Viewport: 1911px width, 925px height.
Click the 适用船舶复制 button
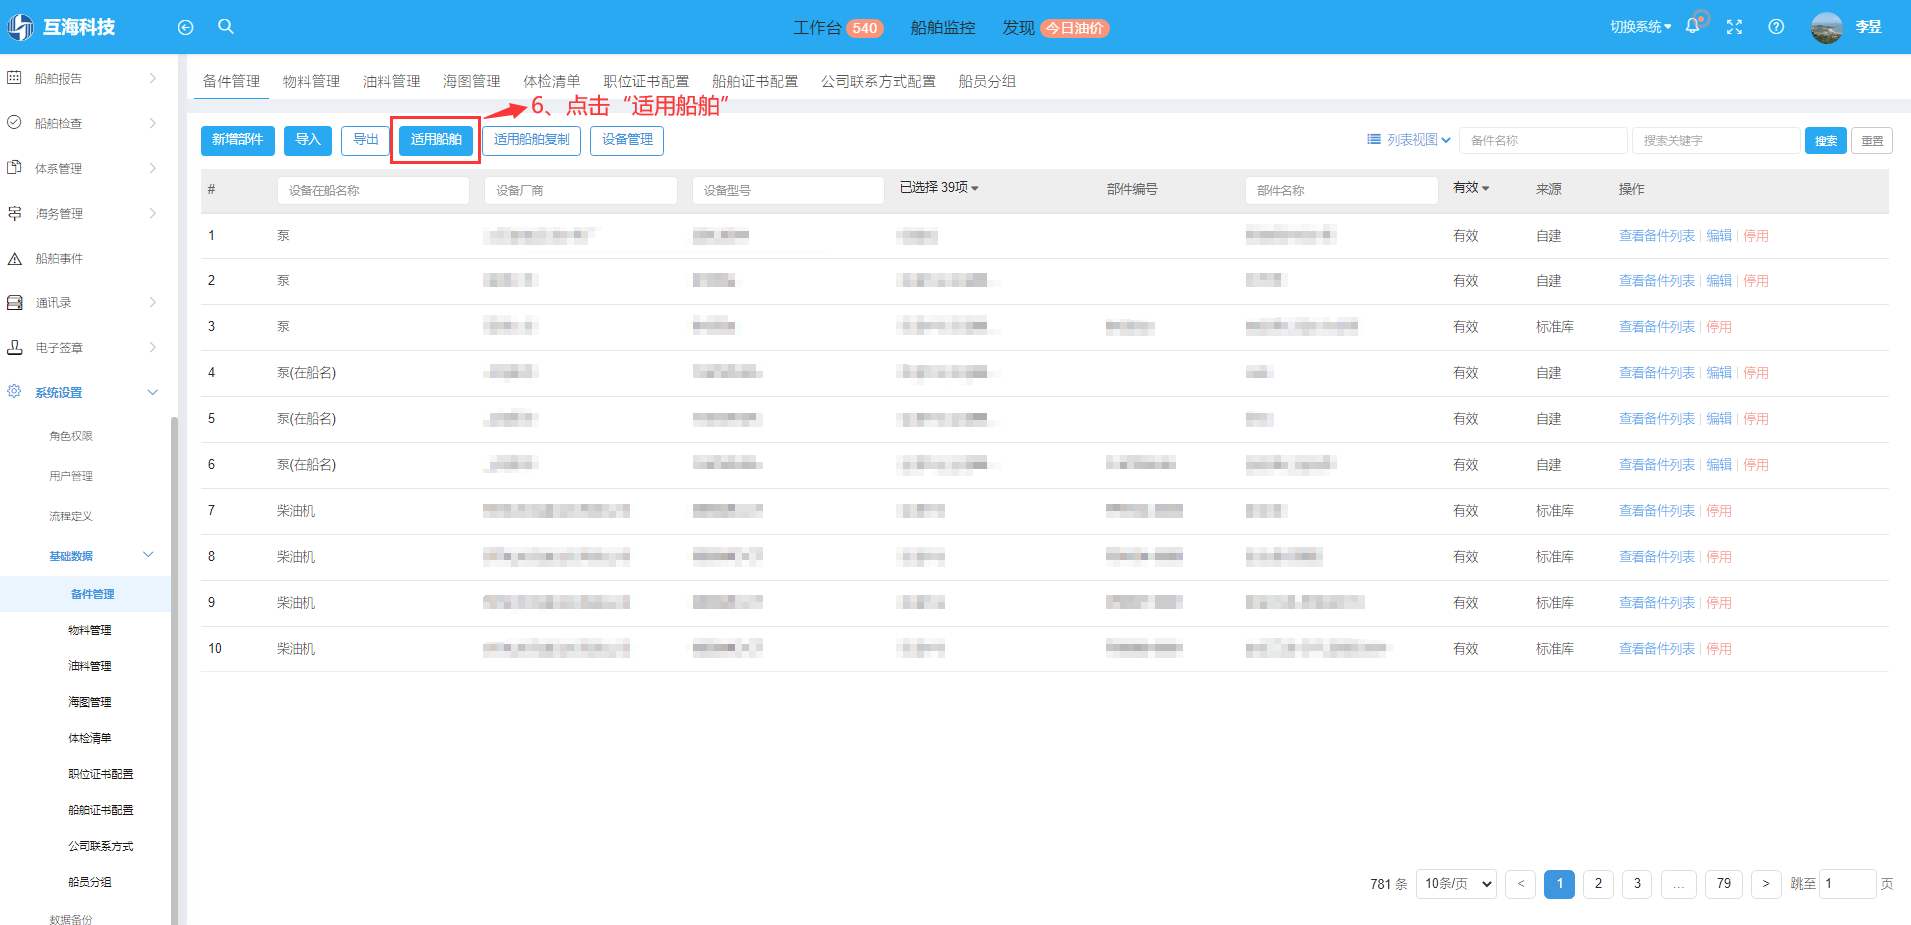[x=532, y=140]
